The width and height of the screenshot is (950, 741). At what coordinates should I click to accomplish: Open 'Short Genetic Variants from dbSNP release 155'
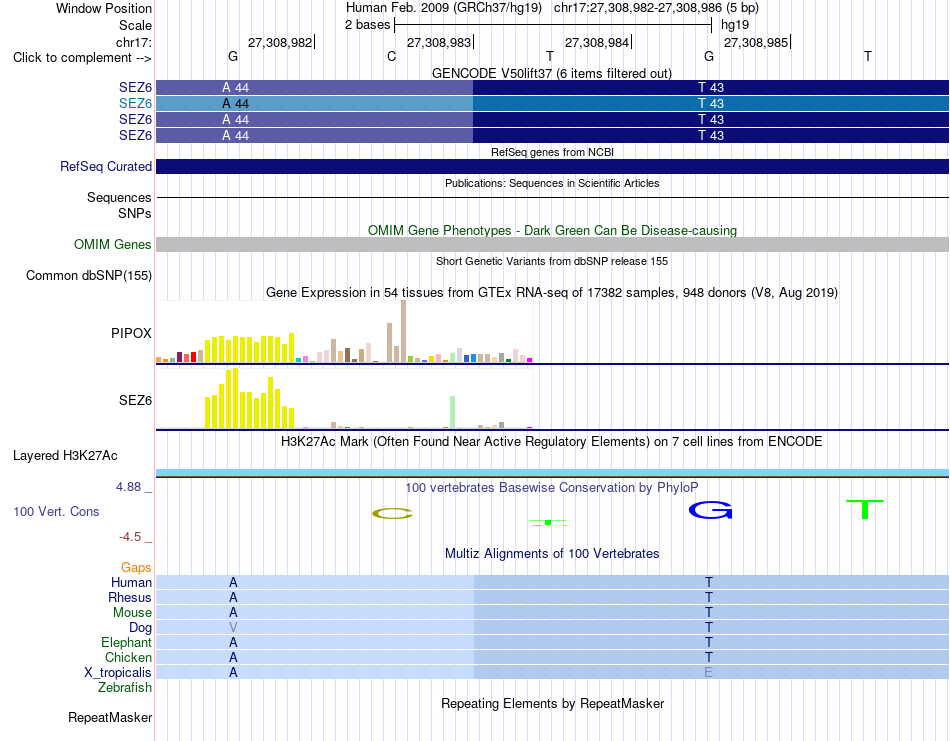(552, 261)
